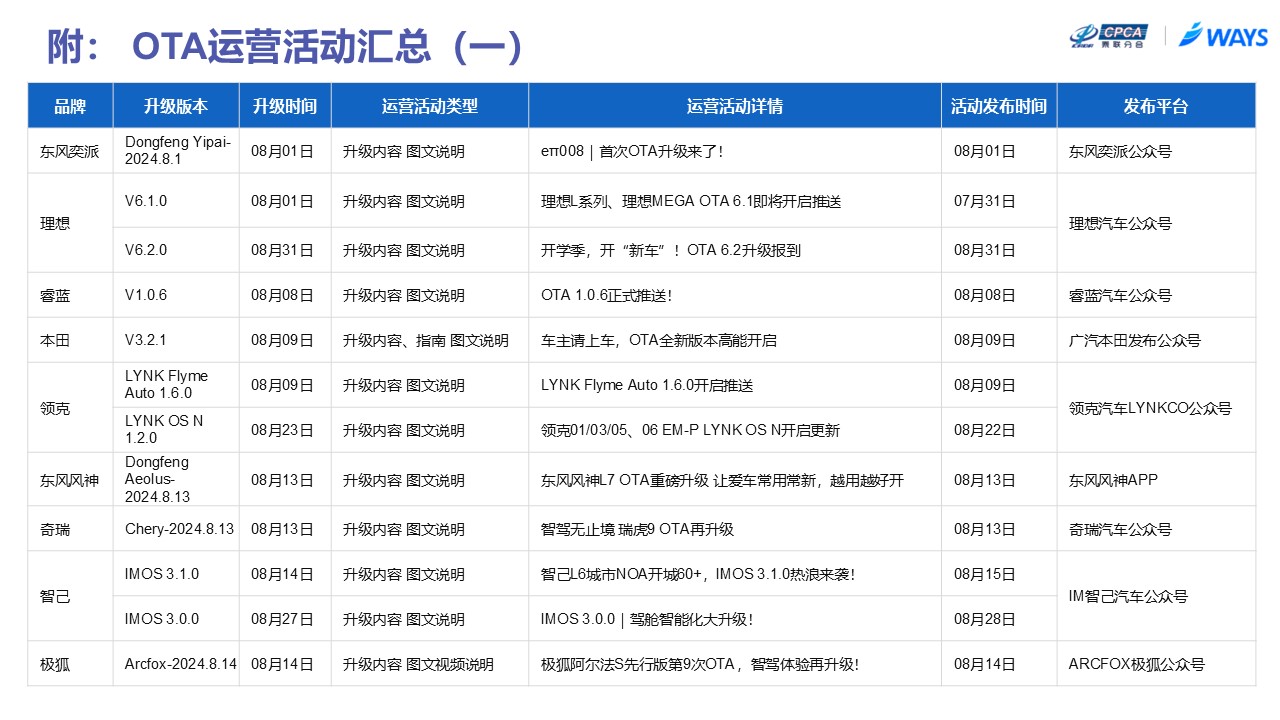Viewport: 1280px width, 720px height.
Task: Select the 极狐 brand cell
Action: pos(70,664)
